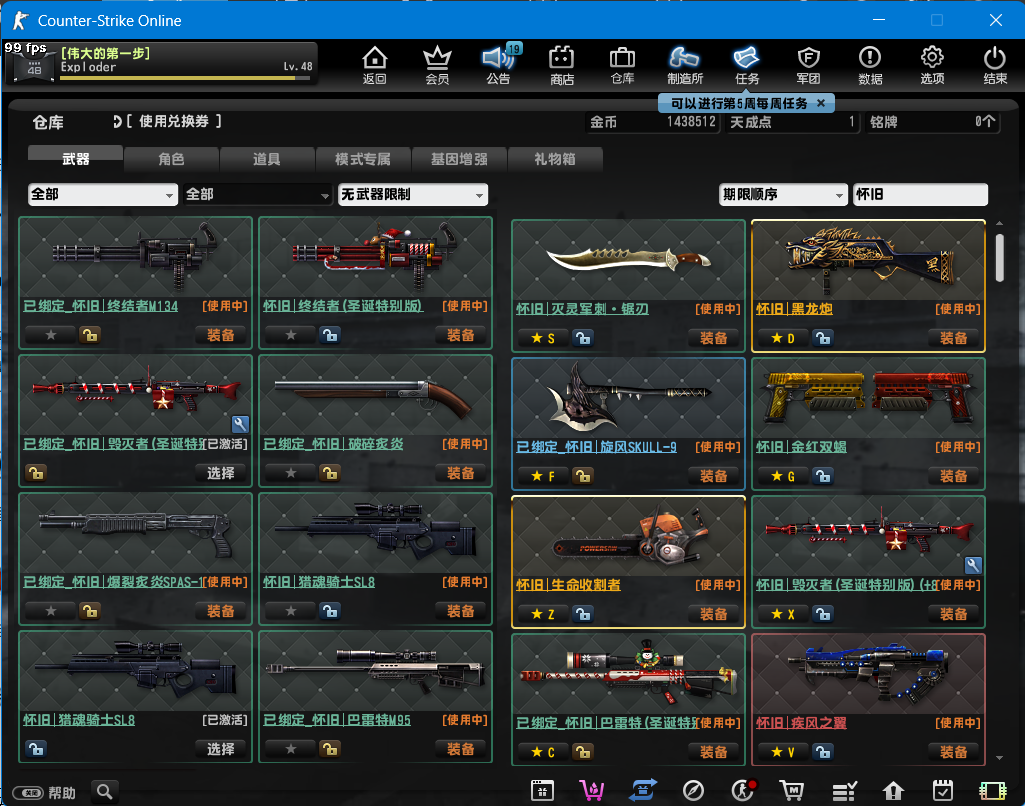Switch to the 礼物箱 tab
The width and height of the screenshot is (1025, 806).
tap(555, 159)
